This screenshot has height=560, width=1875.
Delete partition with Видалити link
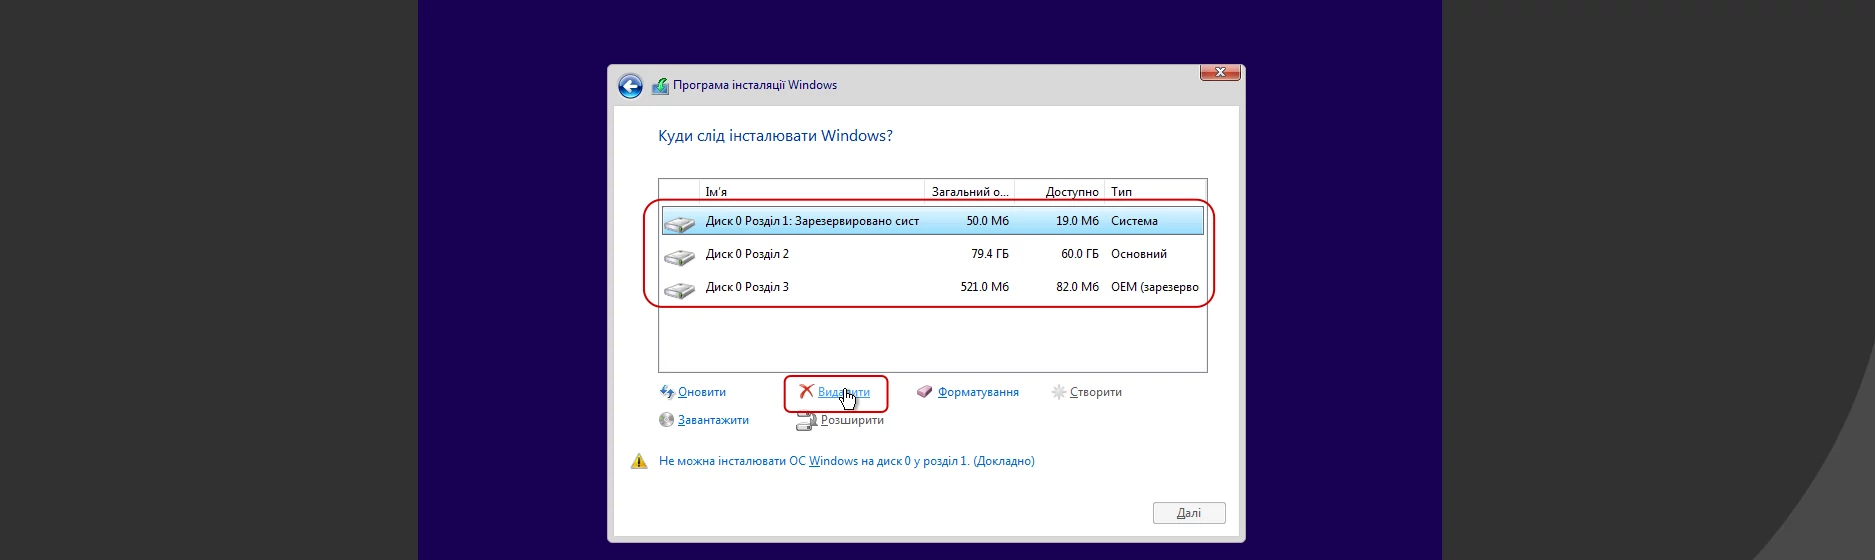point(844,392)
